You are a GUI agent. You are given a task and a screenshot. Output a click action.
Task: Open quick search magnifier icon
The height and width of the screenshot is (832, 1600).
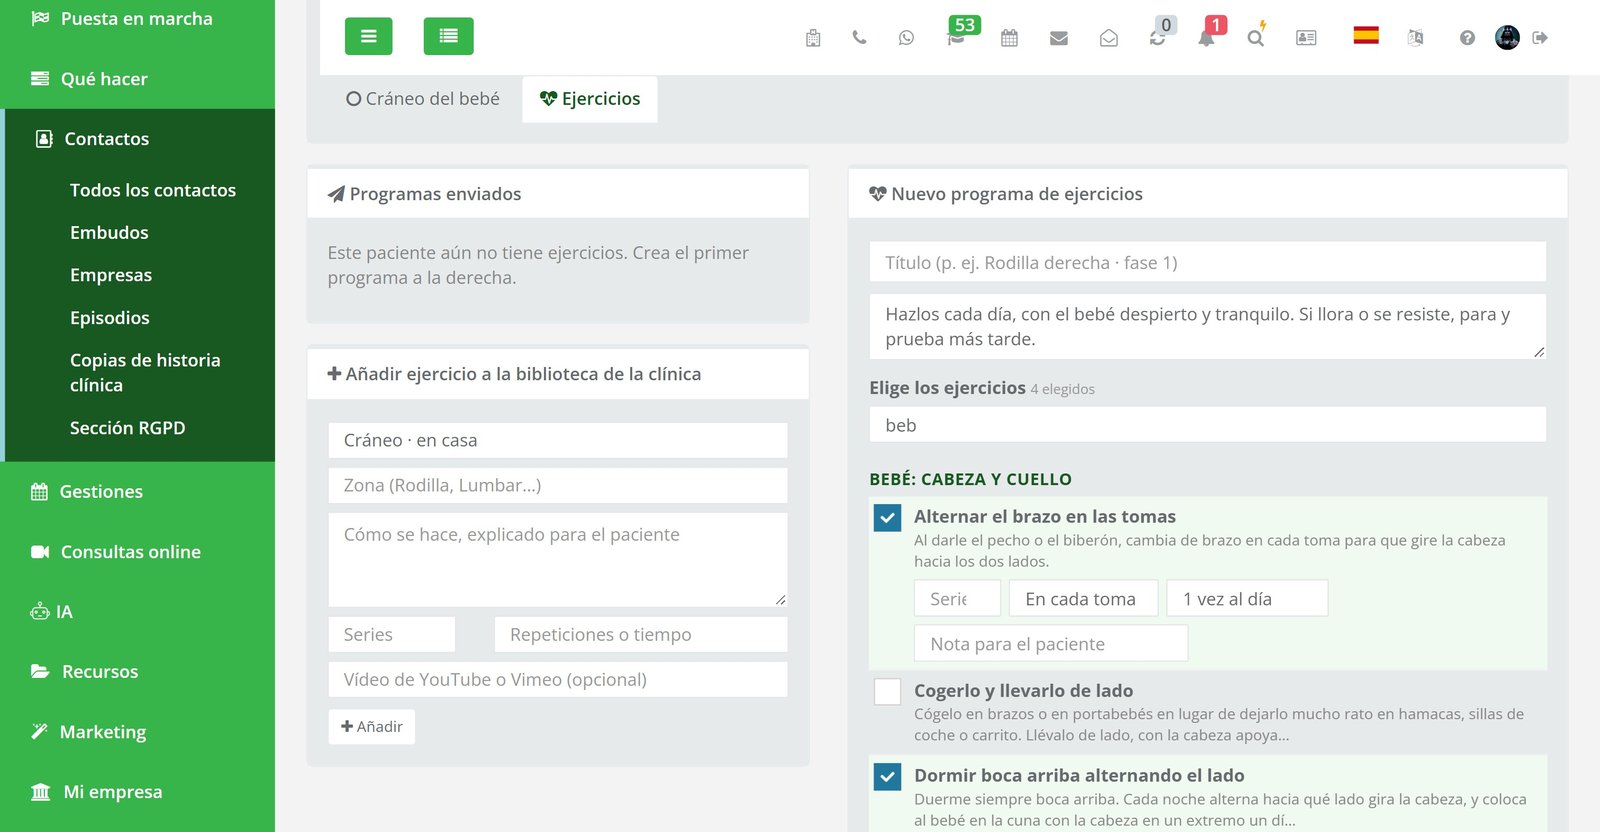click(1256, 38)
